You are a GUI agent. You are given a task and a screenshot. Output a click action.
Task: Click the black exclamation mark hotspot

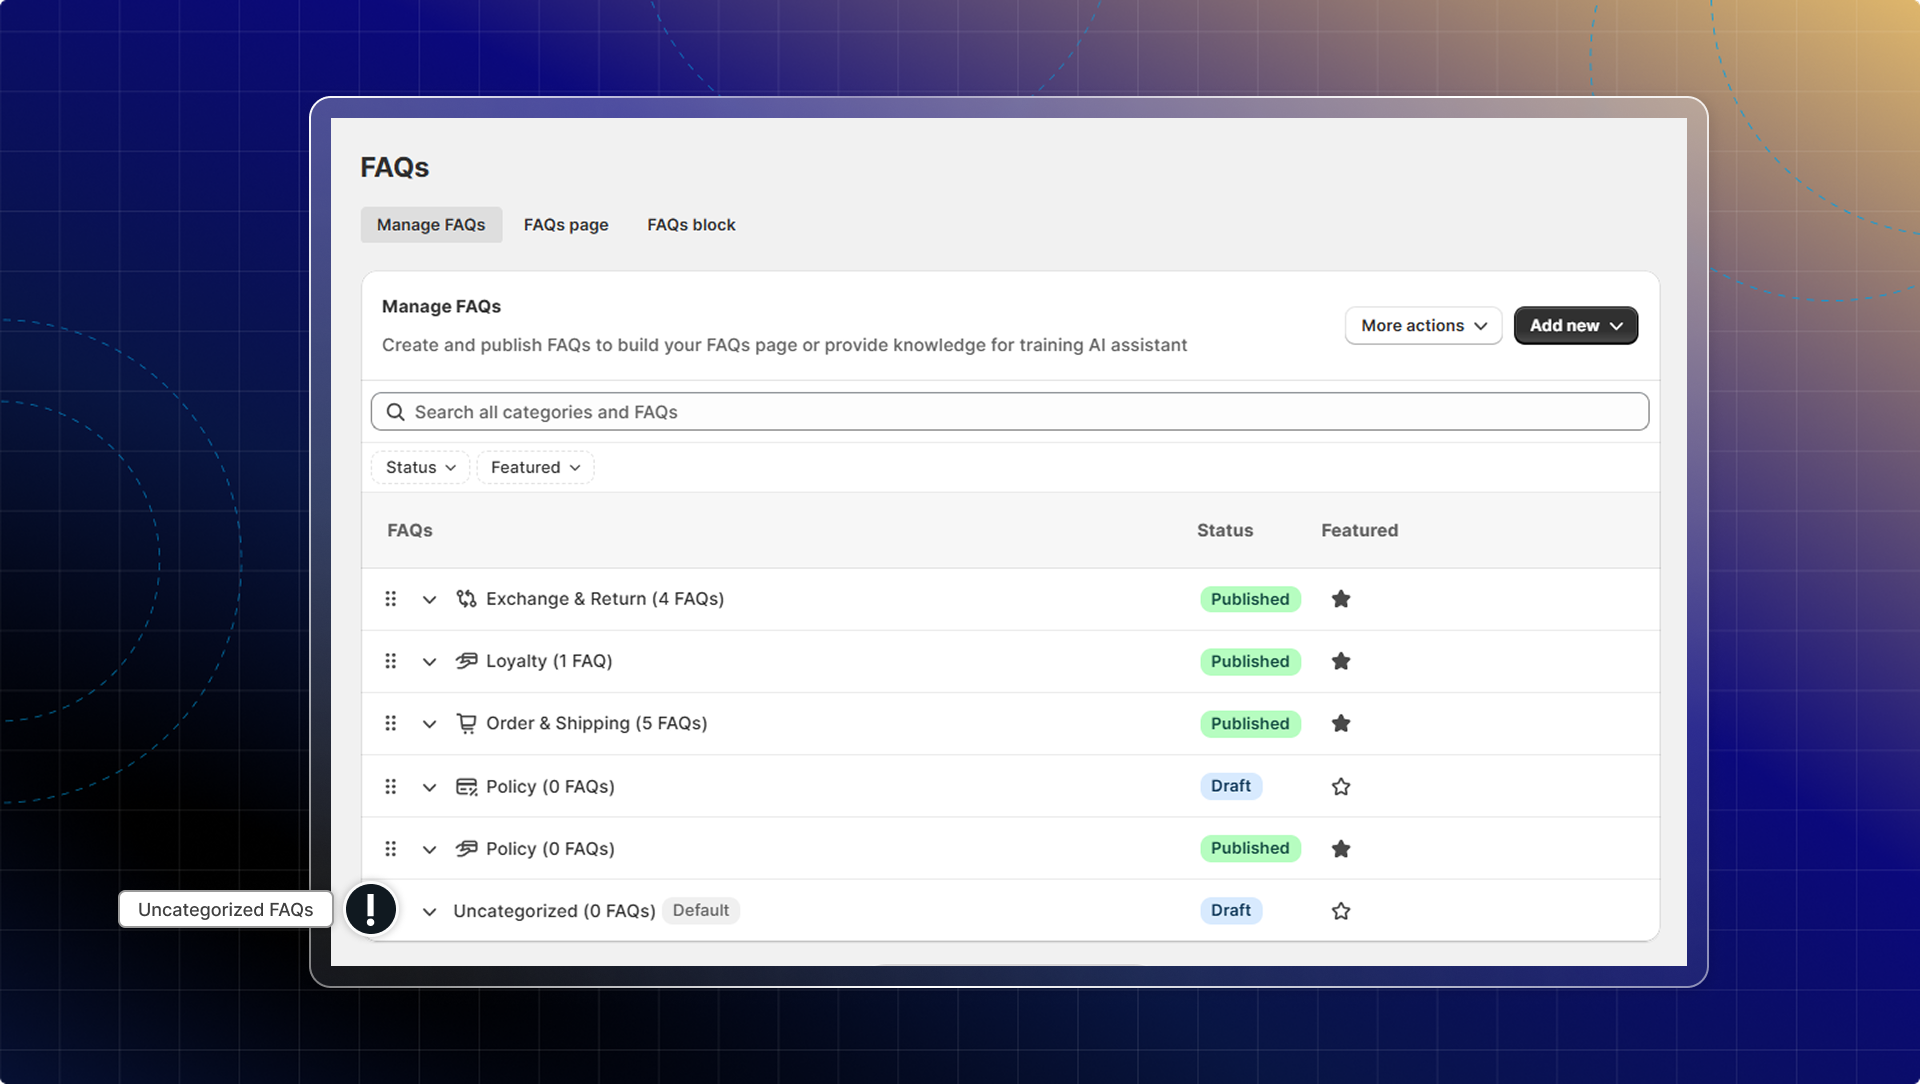(371, 910)
